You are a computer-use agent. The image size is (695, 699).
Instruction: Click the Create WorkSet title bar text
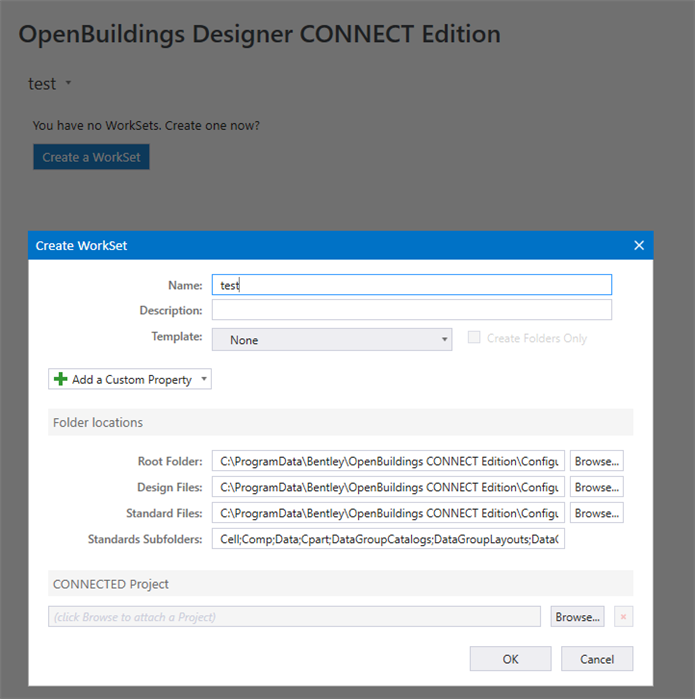pos(82,246)
